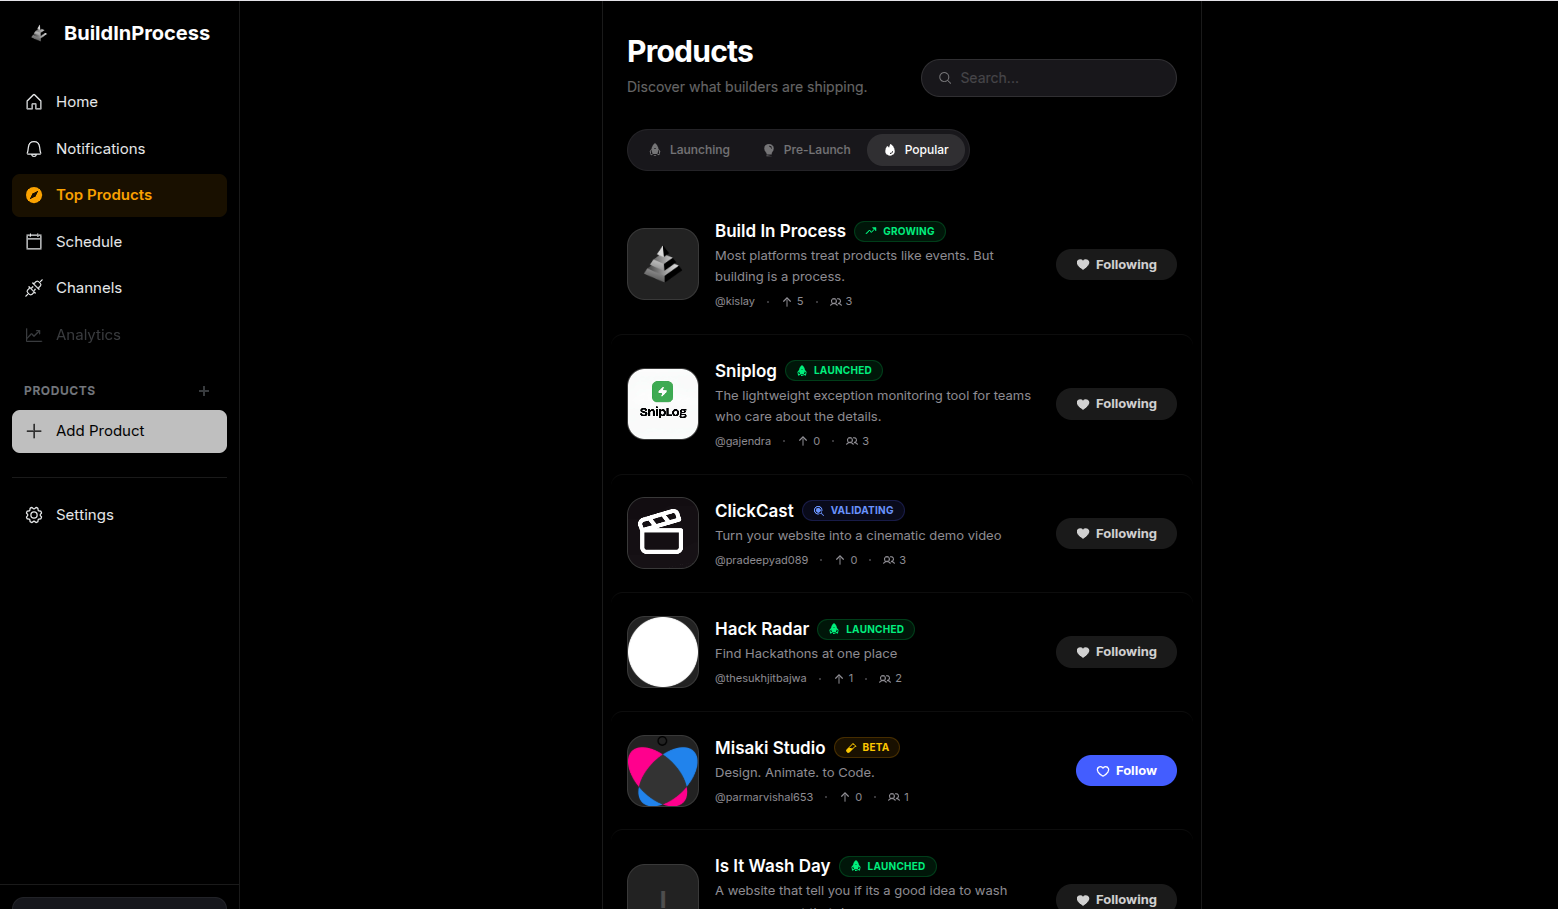Click inside the Search input field
Viewport: 1558px width, 909px height.
point(1048,77)
